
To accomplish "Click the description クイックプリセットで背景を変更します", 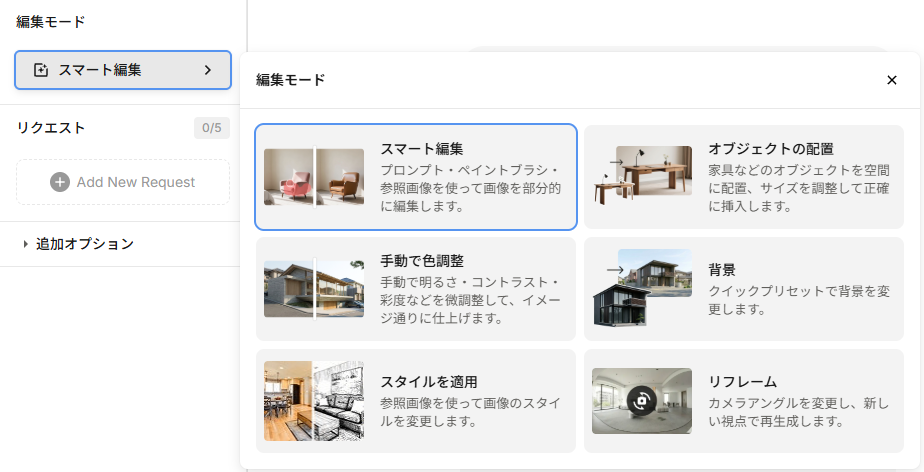I will [798, 300].
